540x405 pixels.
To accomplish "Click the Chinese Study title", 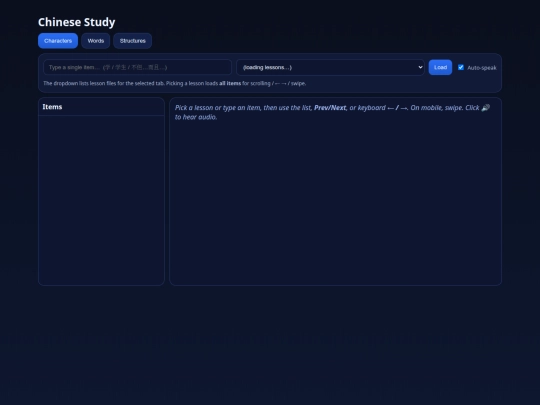I will pos(76,22).
